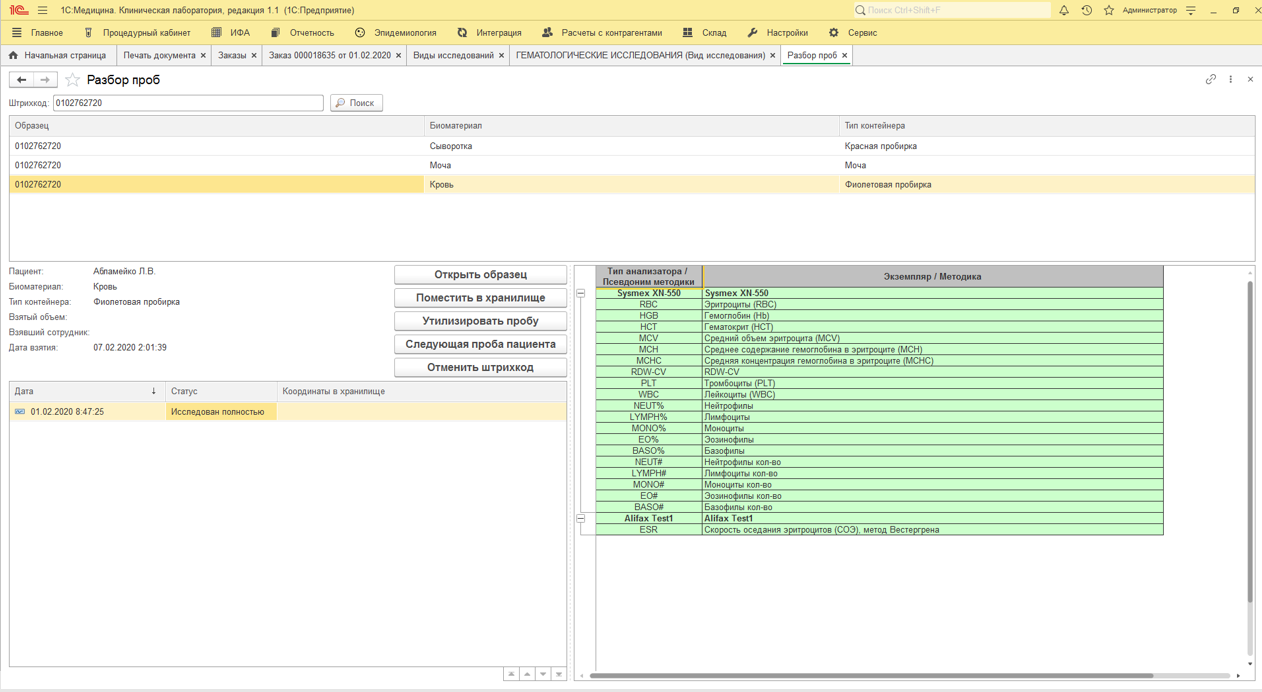Viewport: 1262px width, 692px height.
Task: Click the home icon on Начальная страница
Action: coord(13,55)
